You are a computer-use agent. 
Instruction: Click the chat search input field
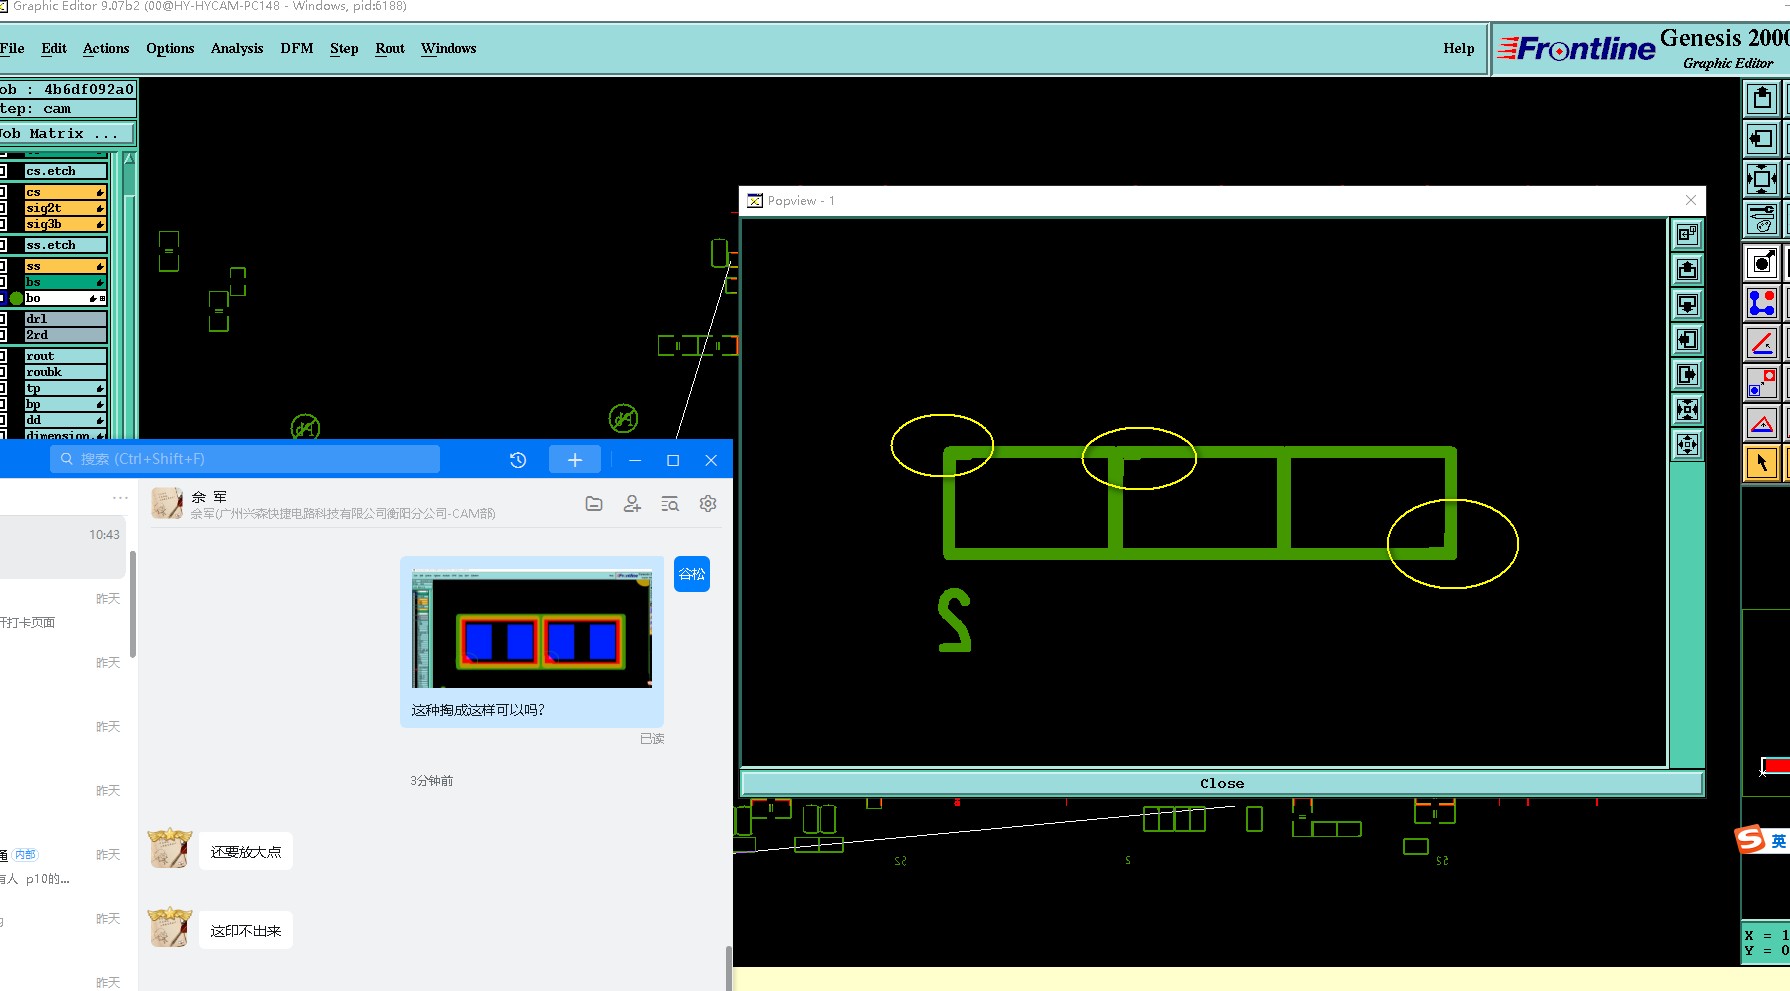click(245, 459)
